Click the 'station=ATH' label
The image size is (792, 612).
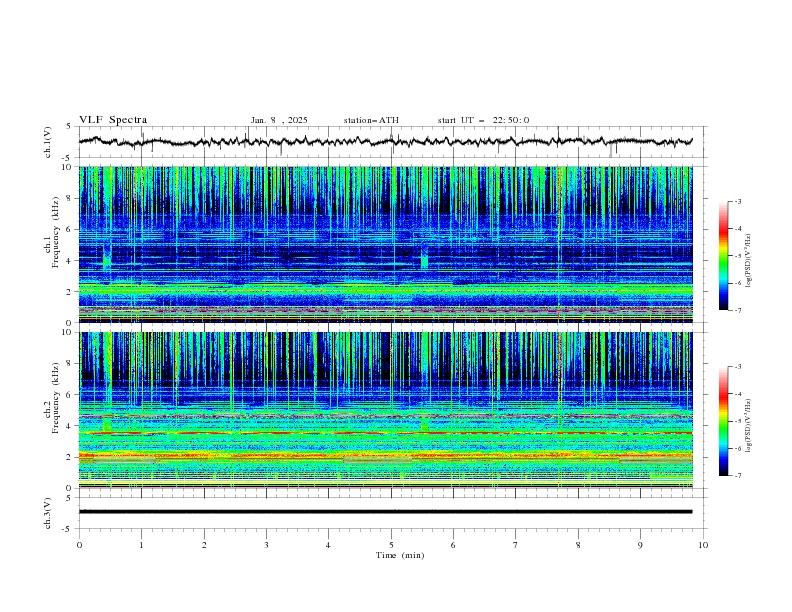tap(371, 120)
